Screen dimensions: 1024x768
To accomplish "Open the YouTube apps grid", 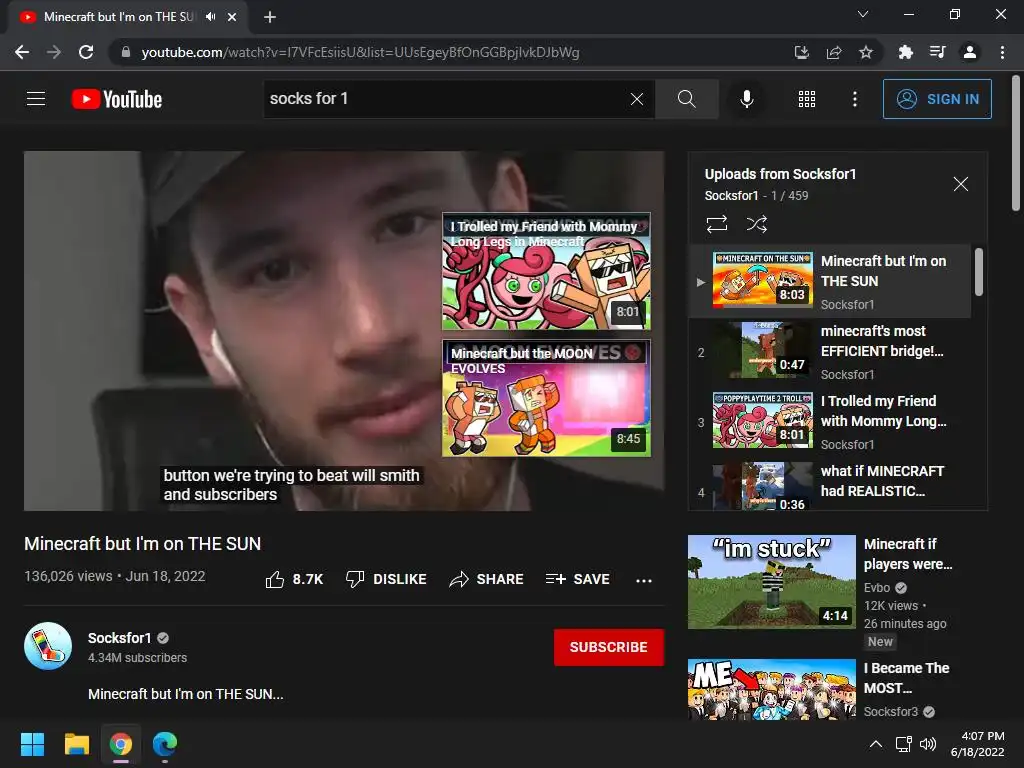I will point(807,99).
